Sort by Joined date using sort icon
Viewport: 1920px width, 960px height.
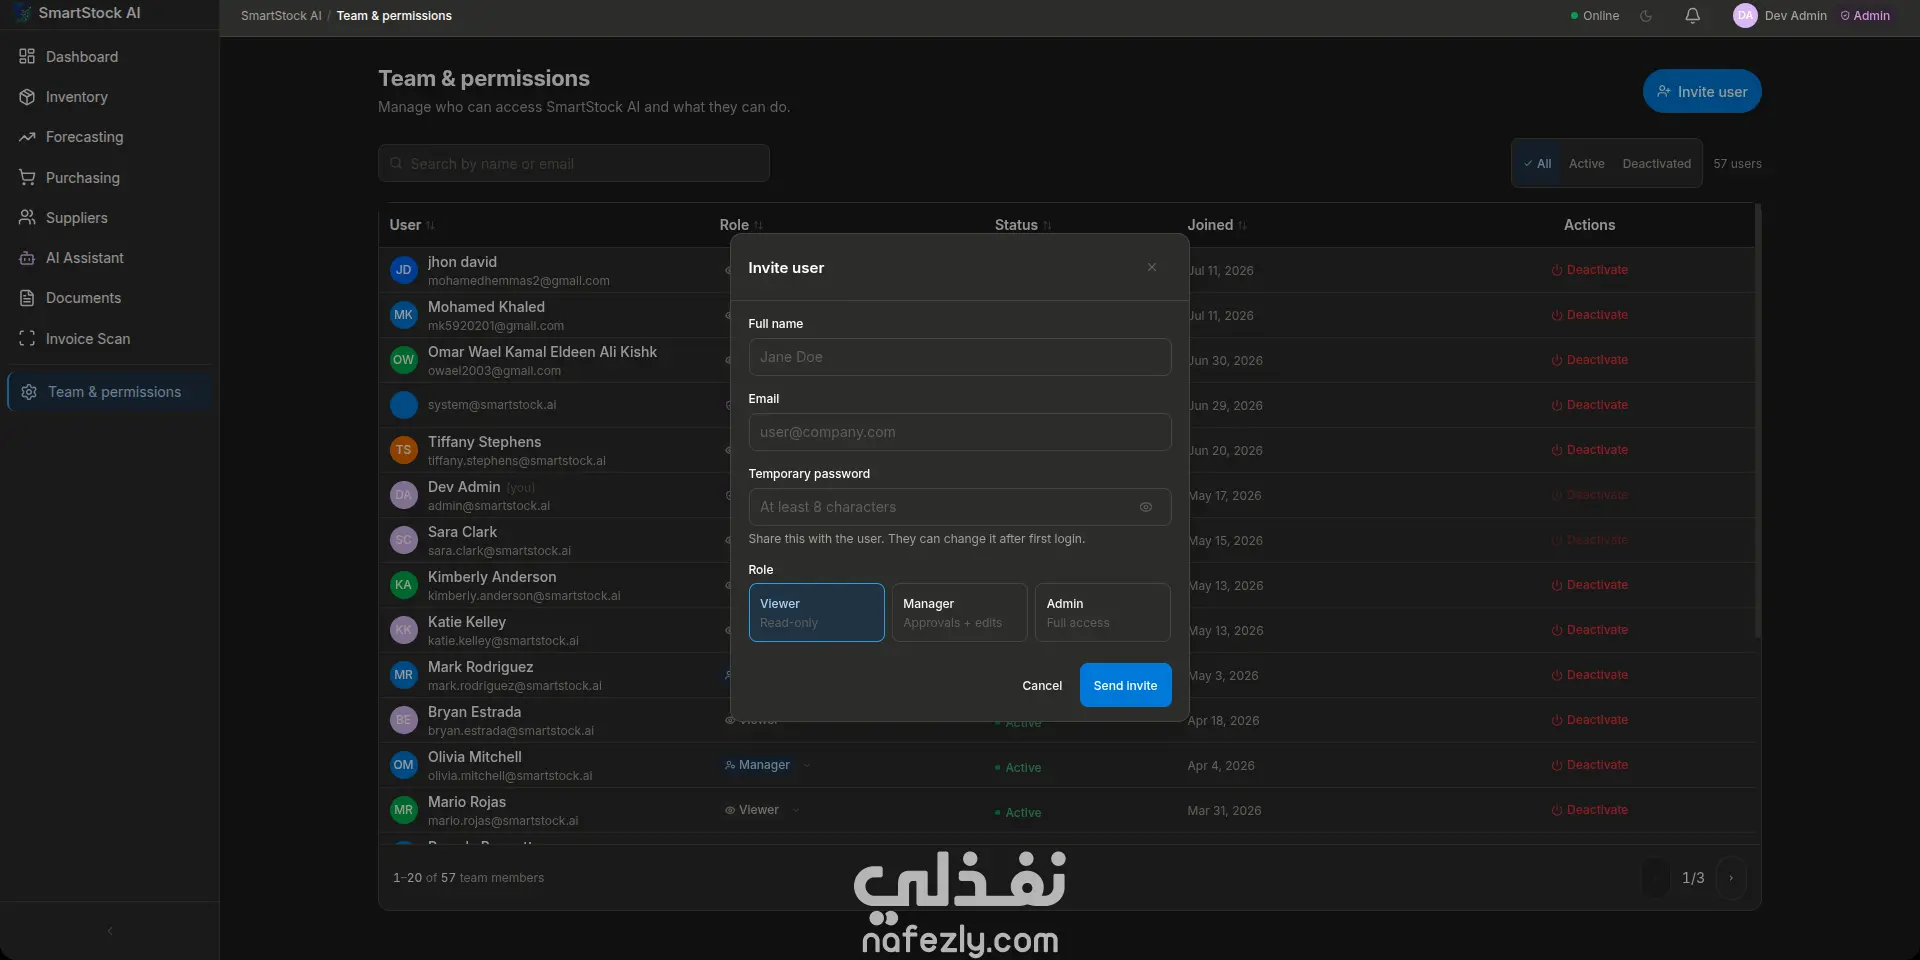1243,226
